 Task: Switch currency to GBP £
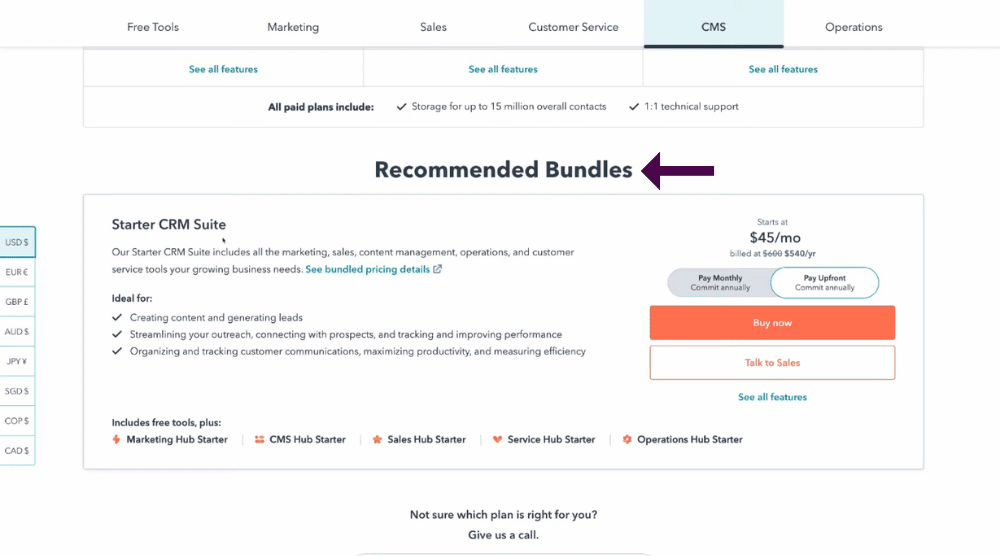pyautogui.click(x=17, y=302)
